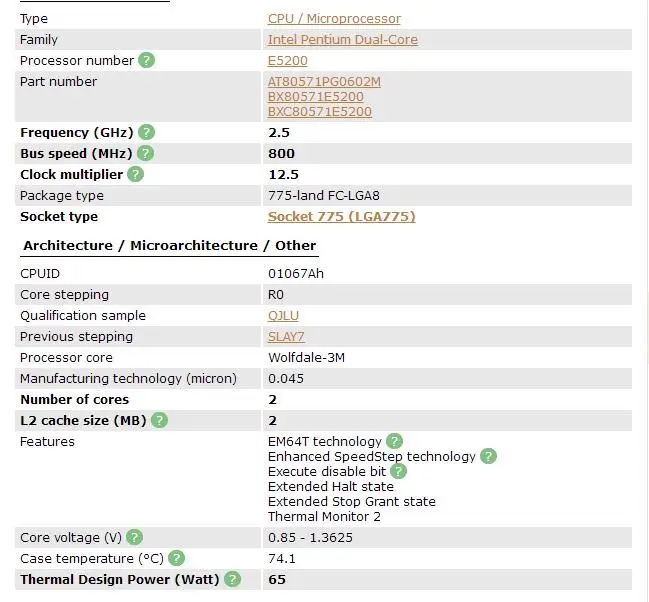Select the manufacturing technology value 0.045

coord(286,378)
